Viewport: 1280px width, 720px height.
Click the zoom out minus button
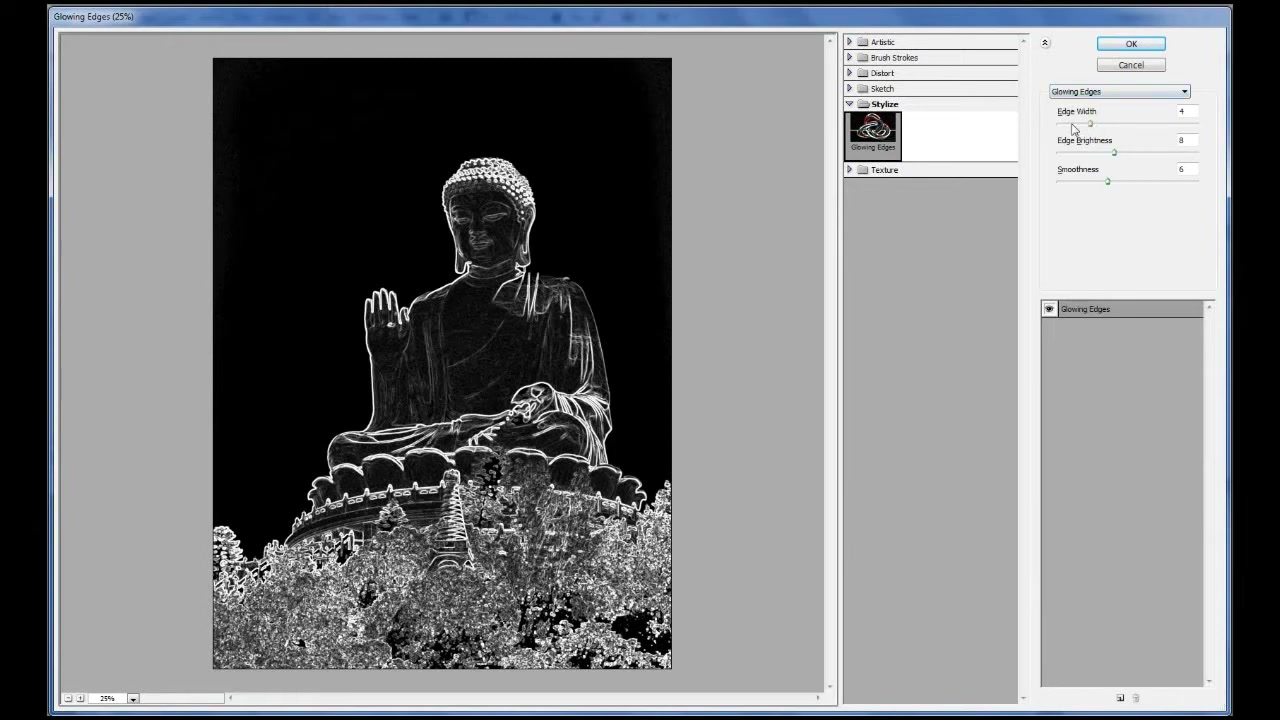(x=68, y=698)
